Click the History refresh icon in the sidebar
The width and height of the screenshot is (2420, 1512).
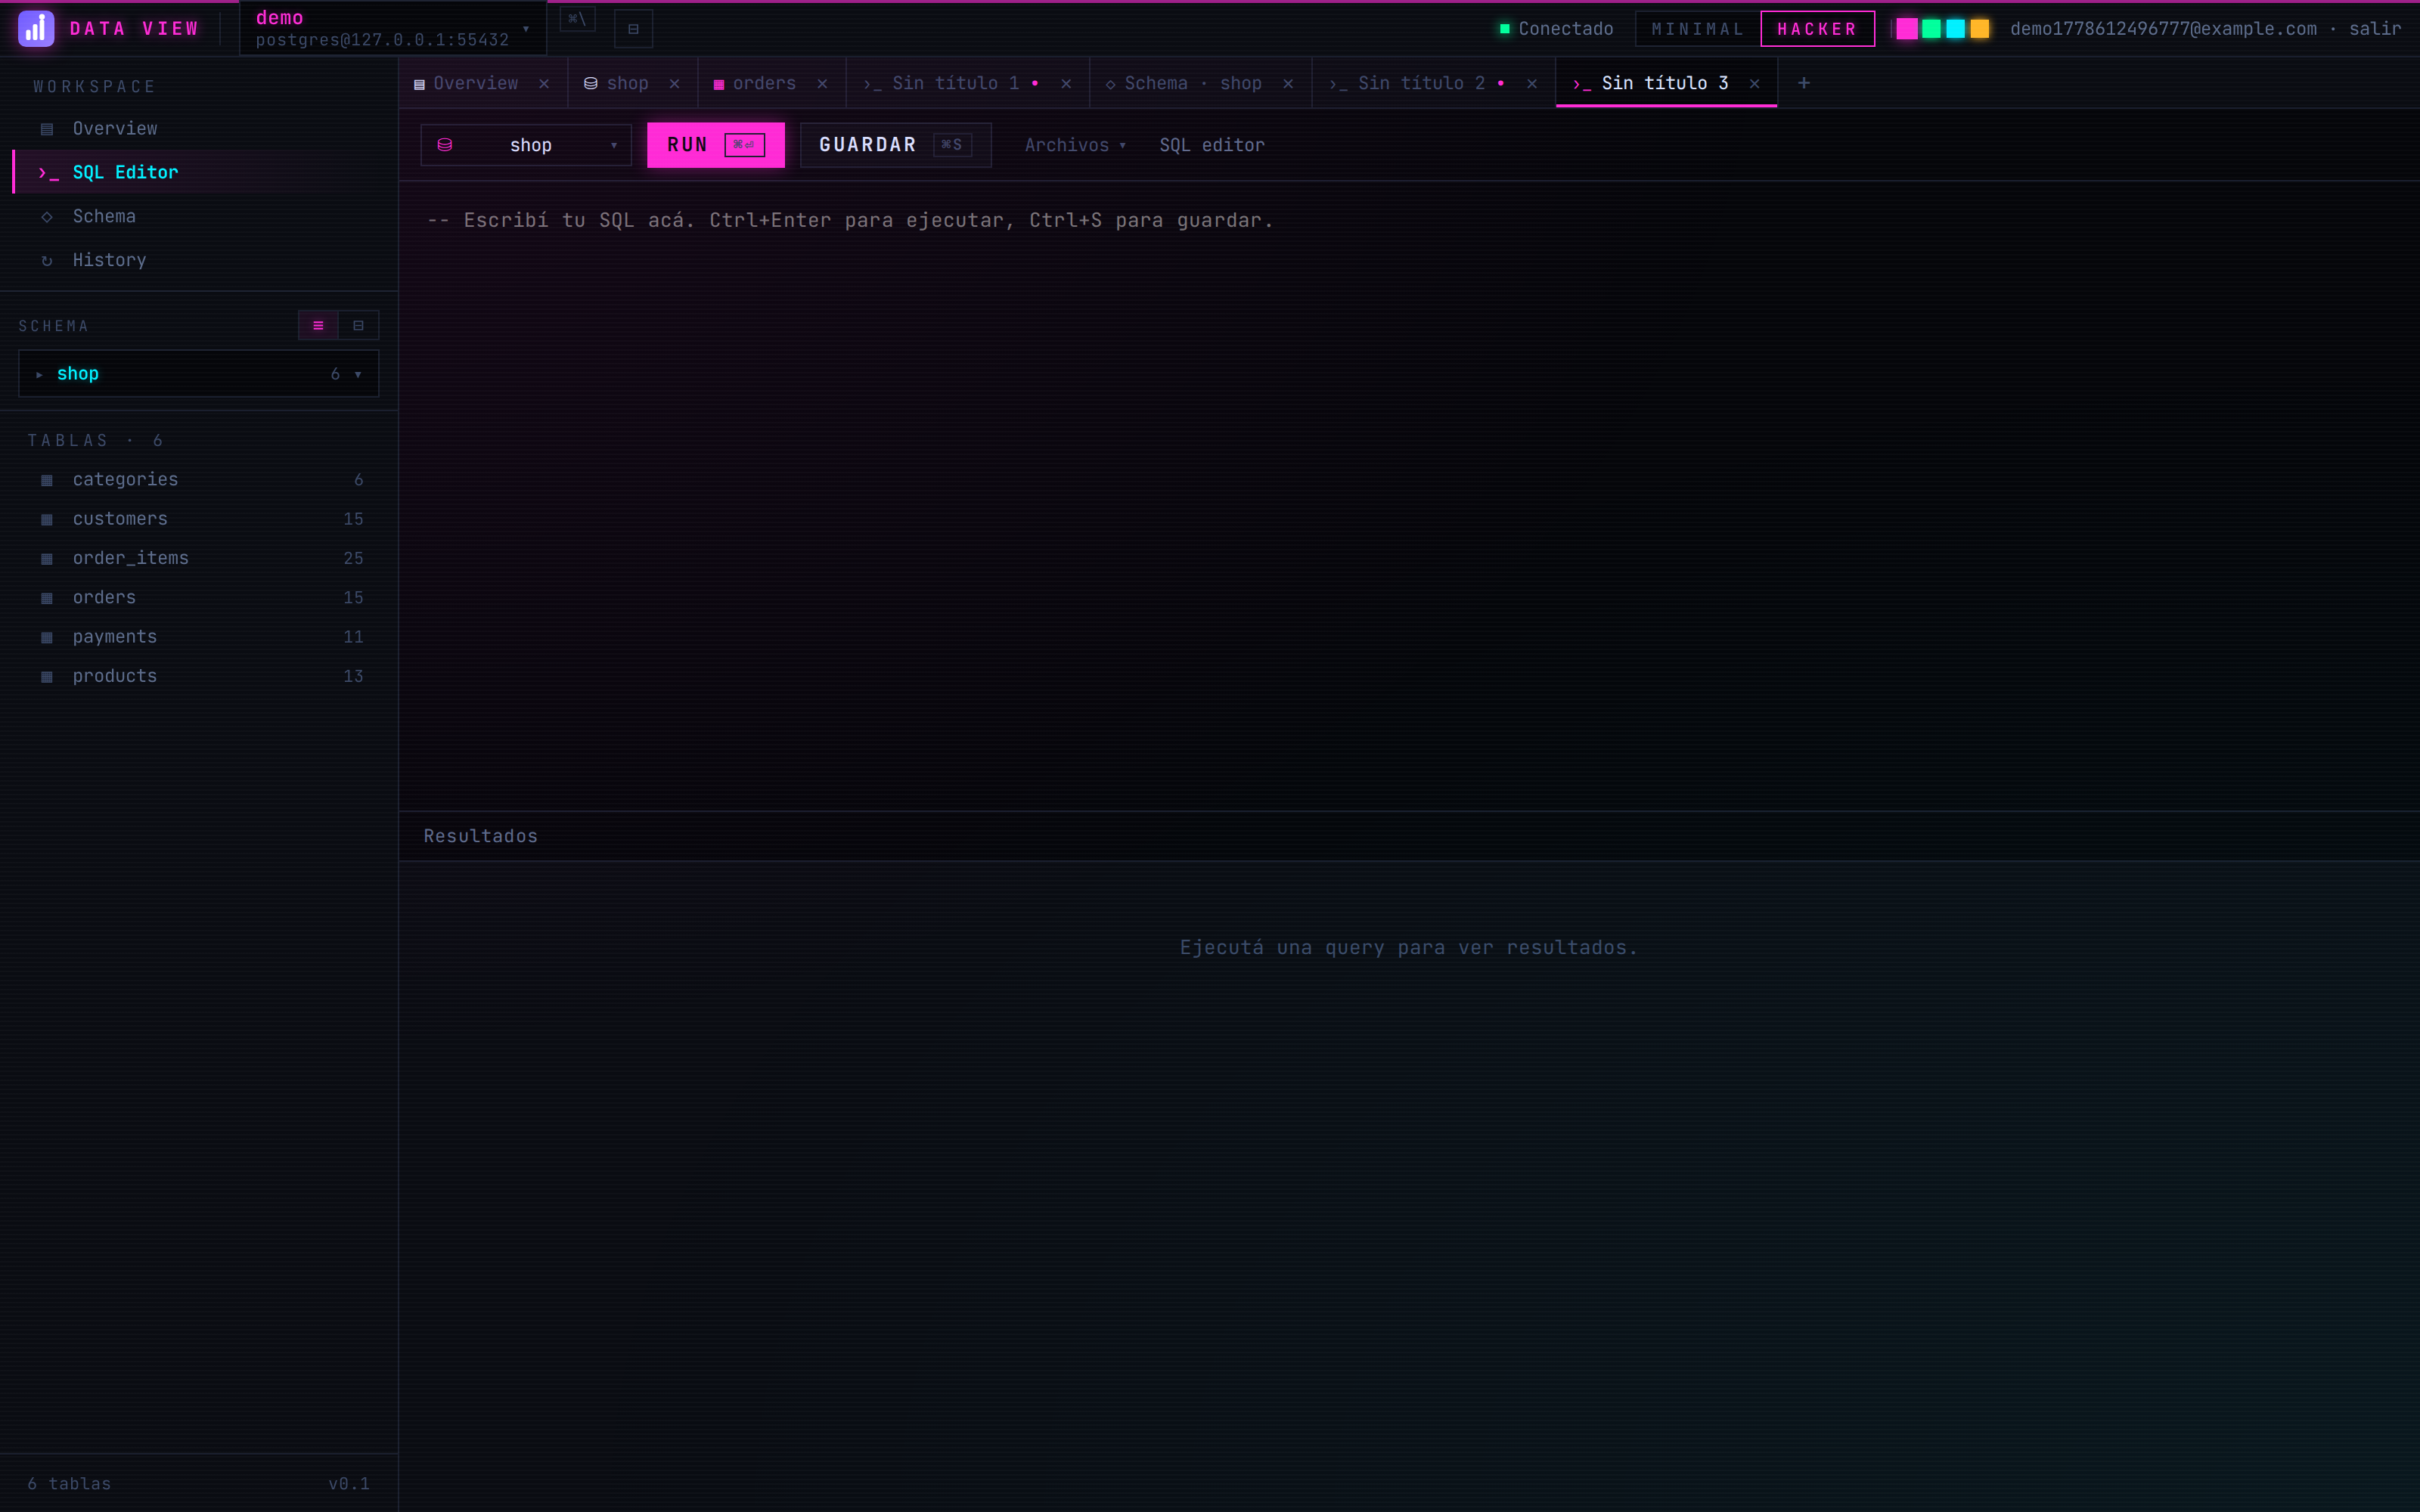click(47, 261)
